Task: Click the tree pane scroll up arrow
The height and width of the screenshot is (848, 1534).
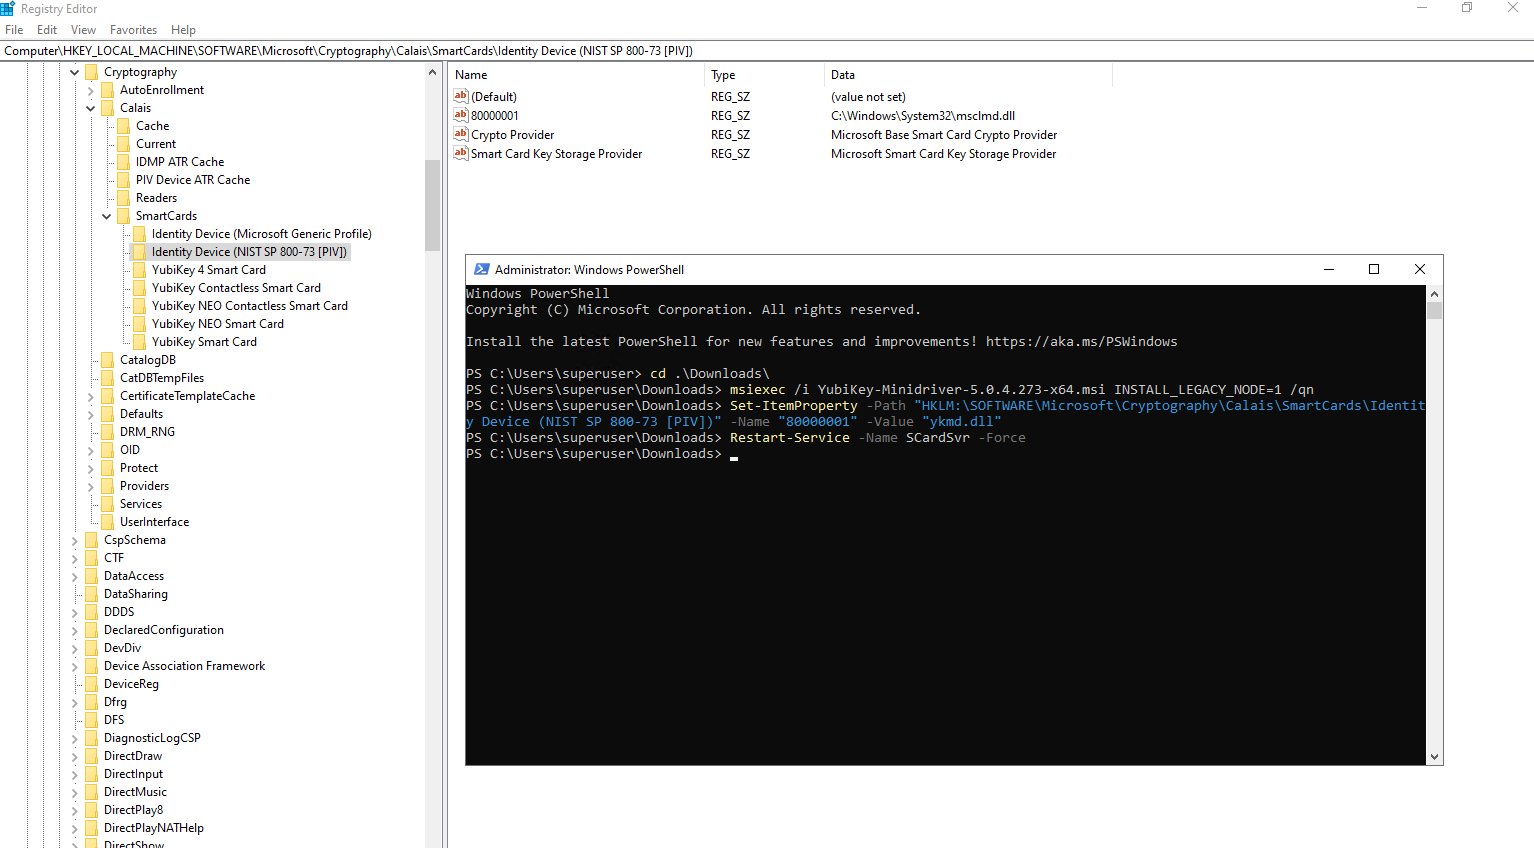Action: pos(432,72)
